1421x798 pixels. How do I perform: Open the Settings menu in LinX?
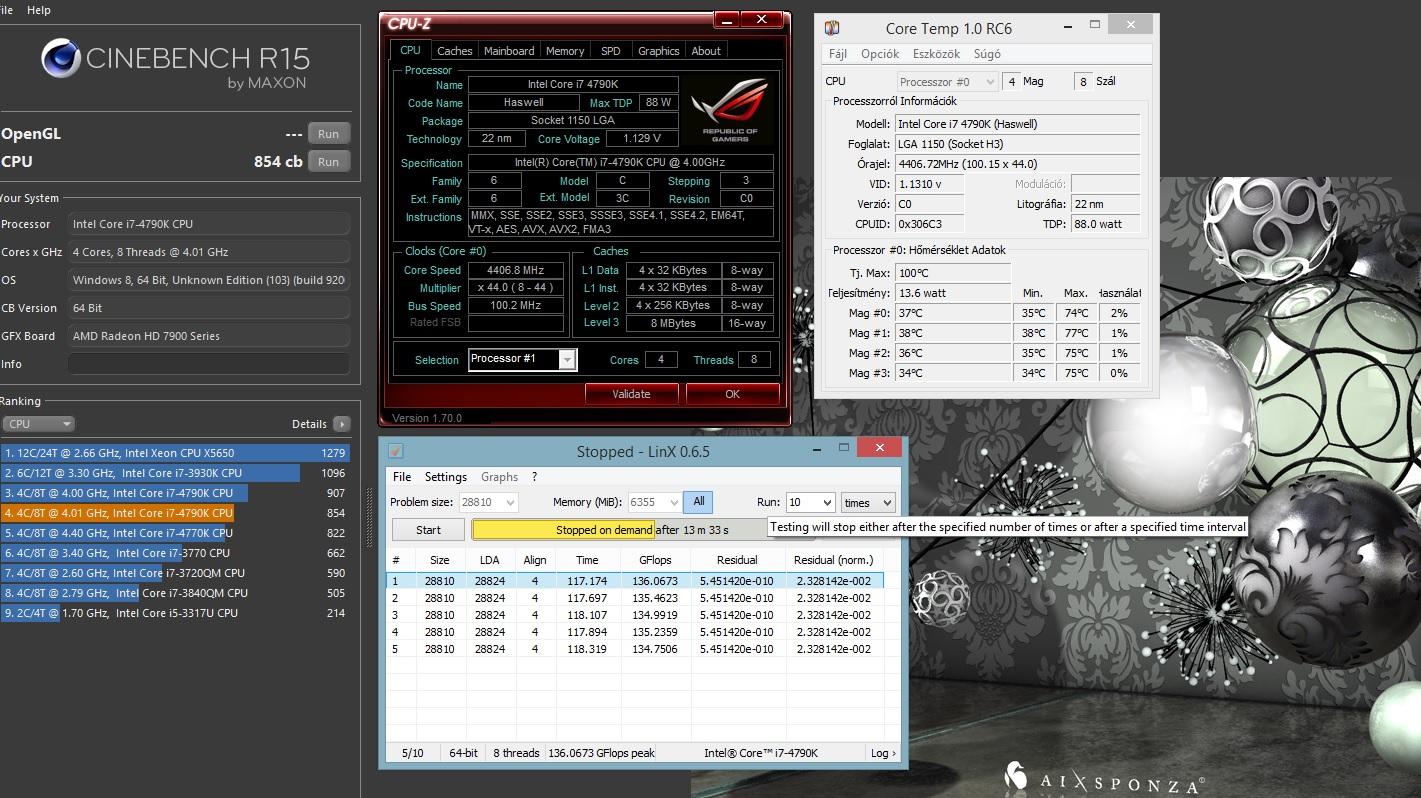click(446, 477)
